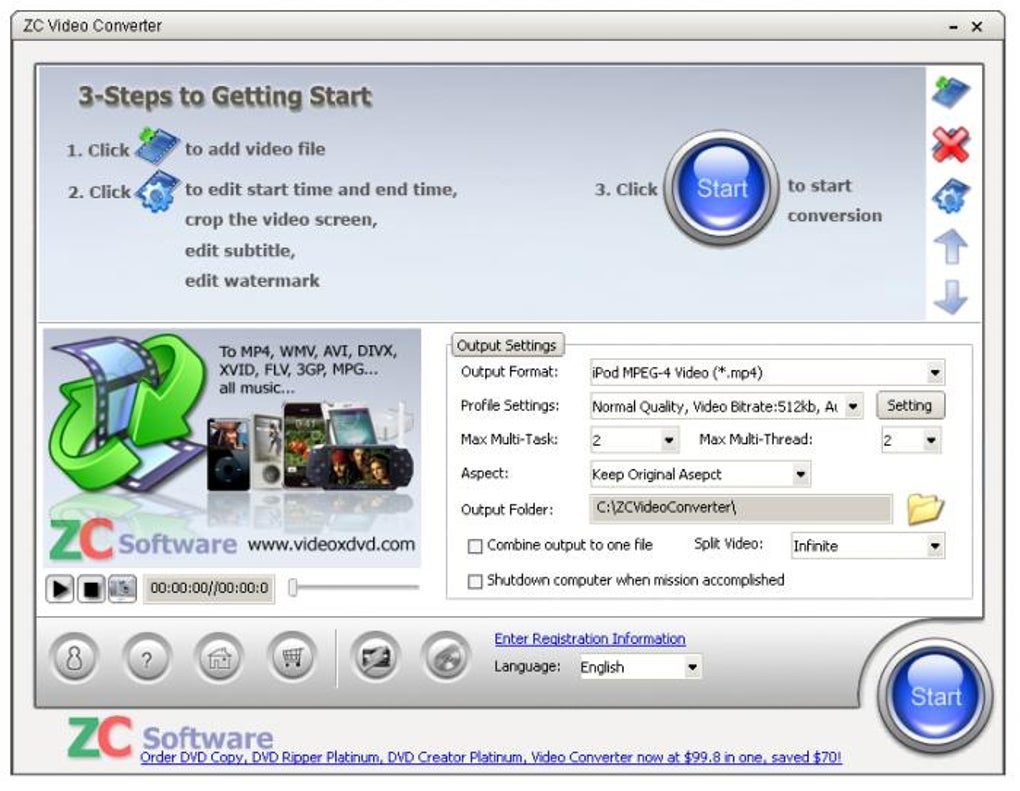Click the Setting button
The width and height of the screenshot is (1020, 791).
909,405
